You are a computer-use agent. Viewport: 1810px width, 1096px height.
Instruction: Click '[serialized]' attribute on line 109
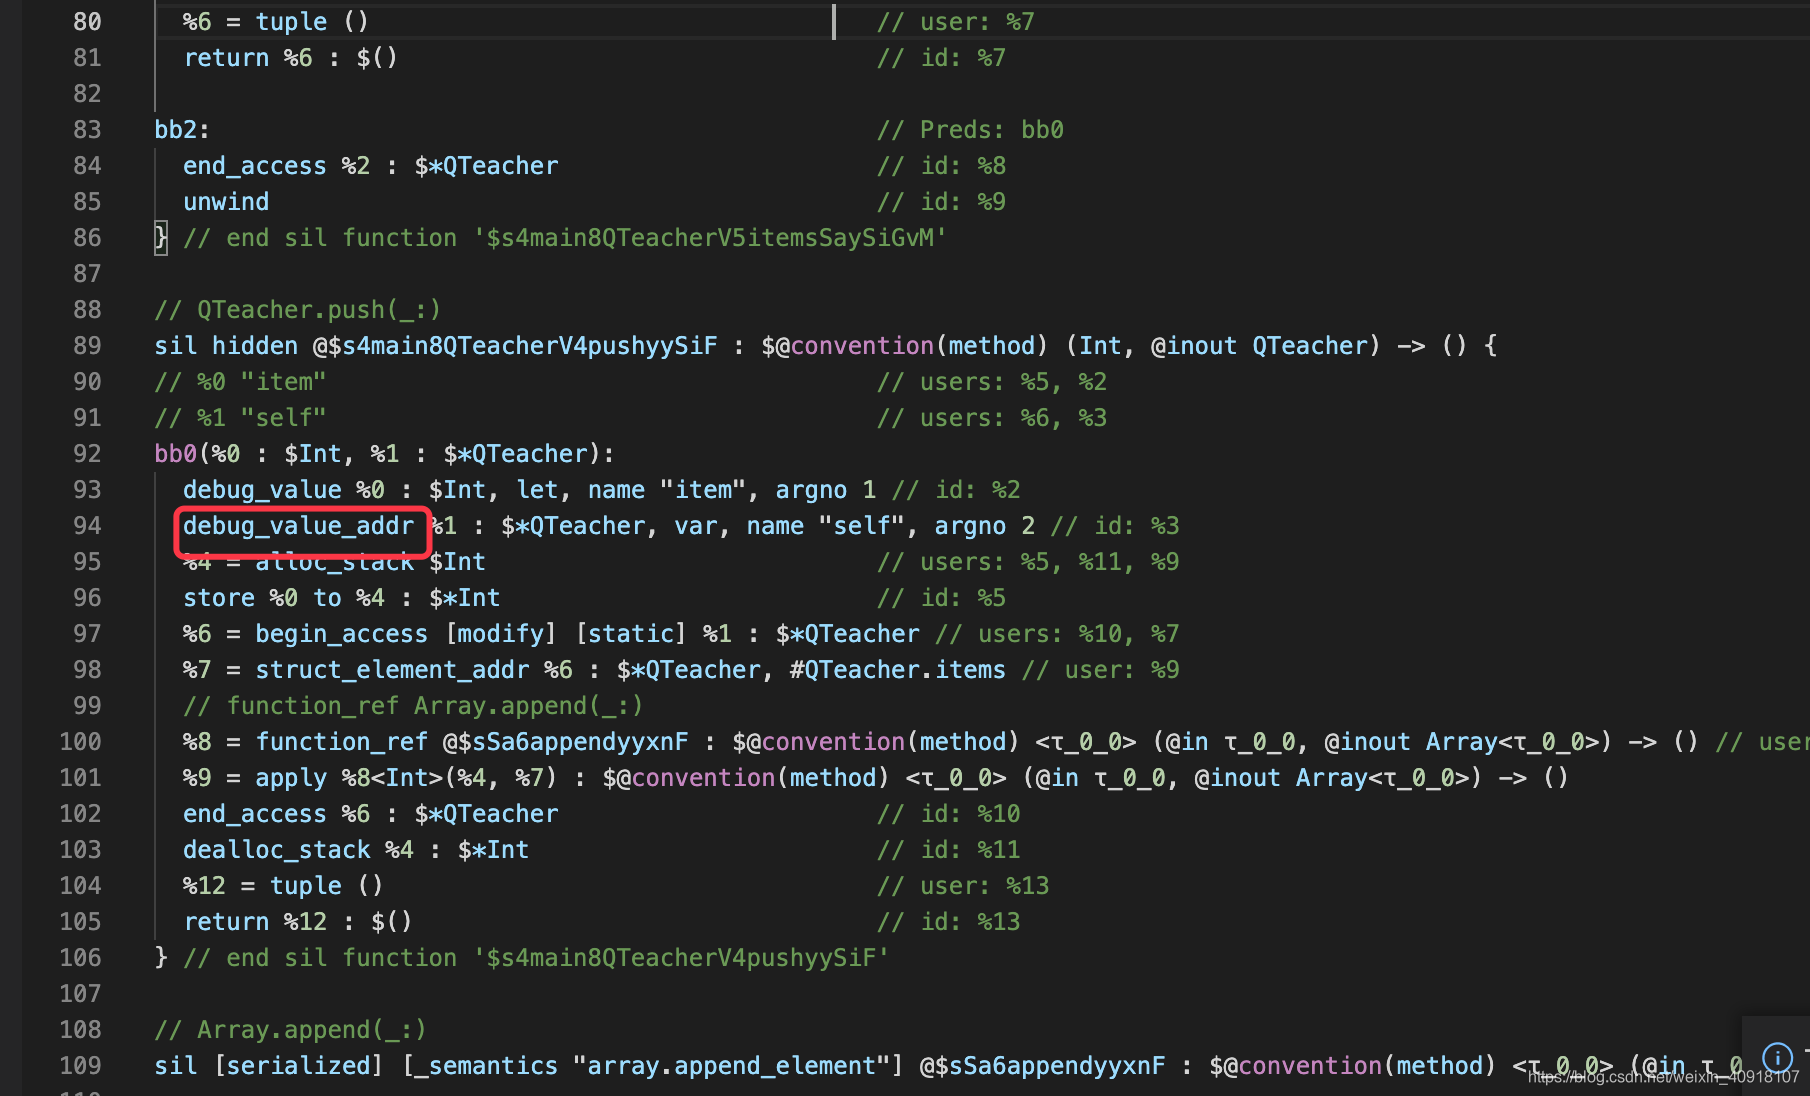click(298, 1066)
